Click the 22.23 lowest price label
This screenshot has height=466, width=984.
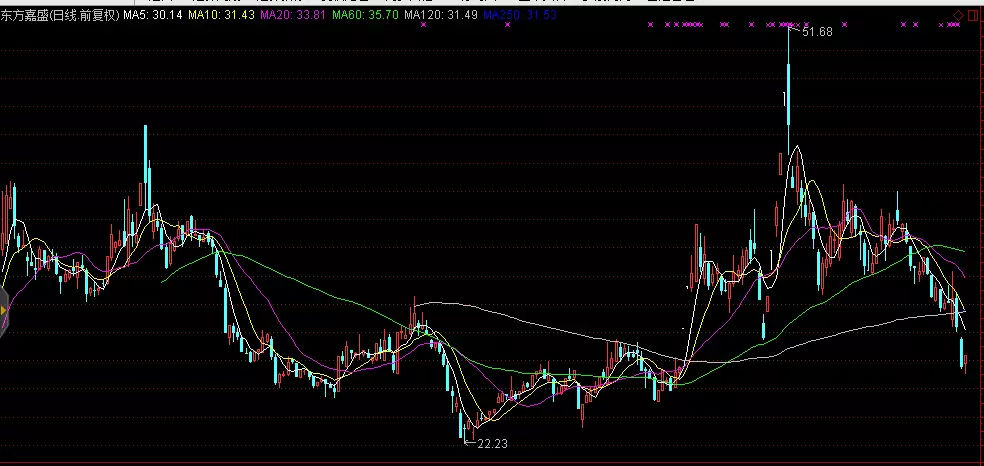coord(493,443)
